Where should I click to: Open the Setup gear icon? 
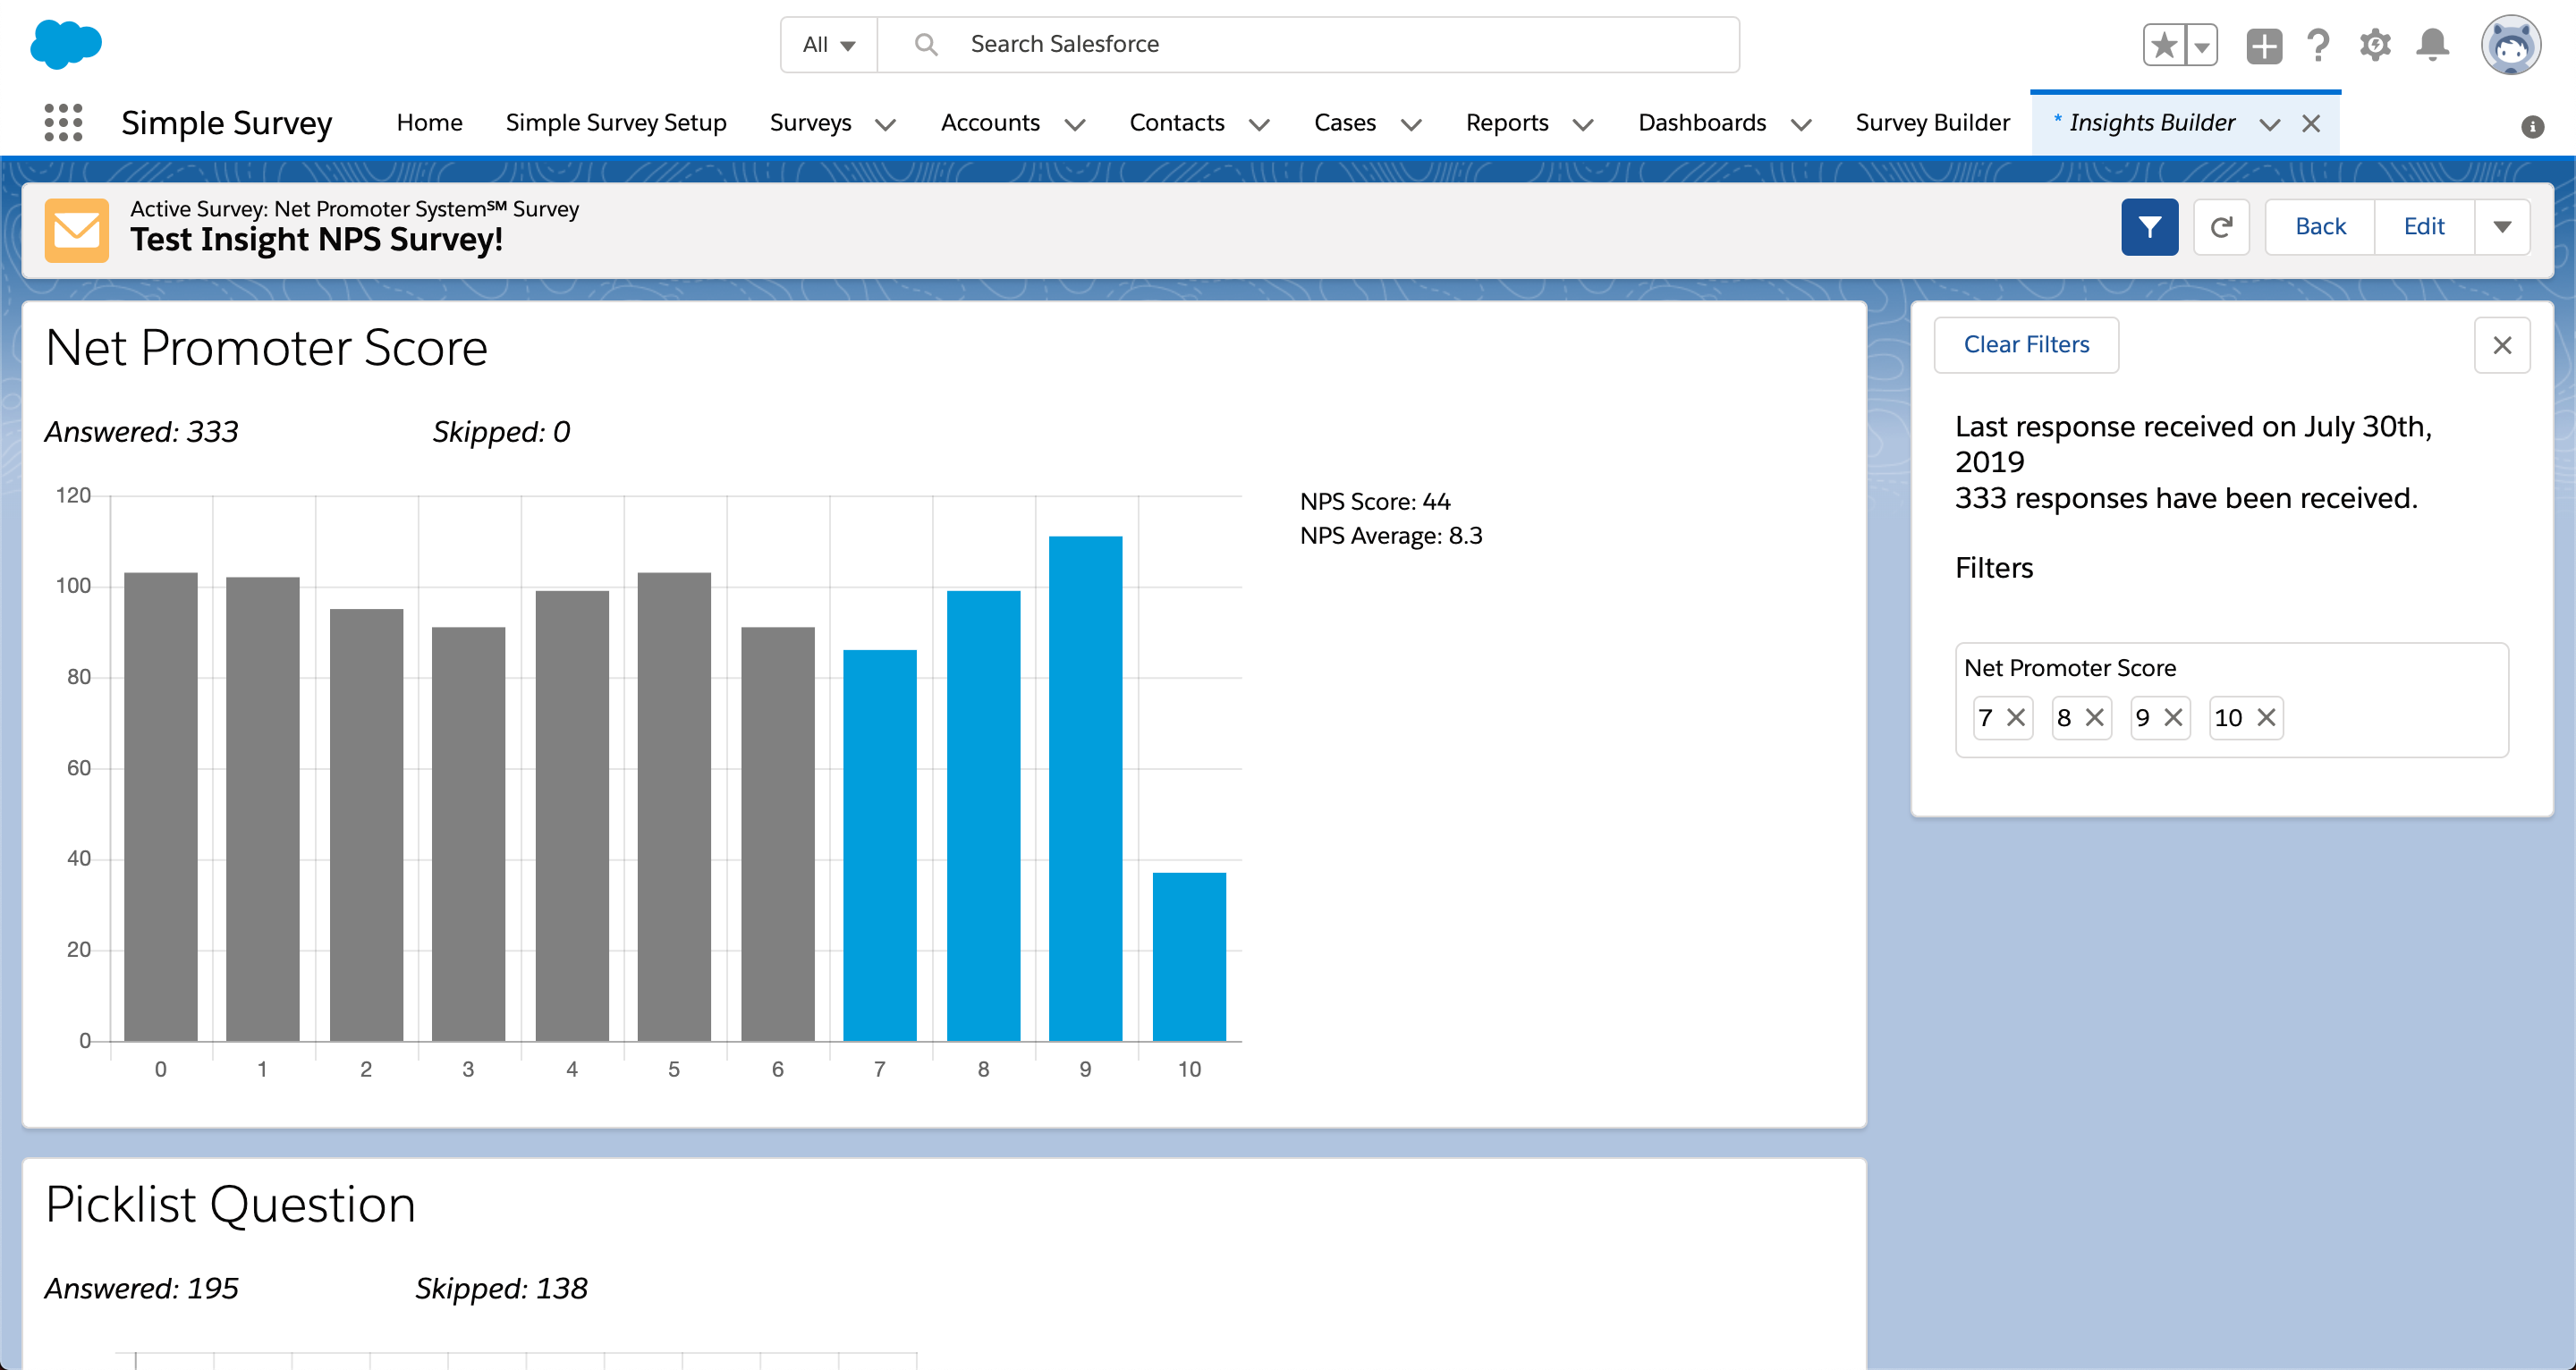point(2375,45)
